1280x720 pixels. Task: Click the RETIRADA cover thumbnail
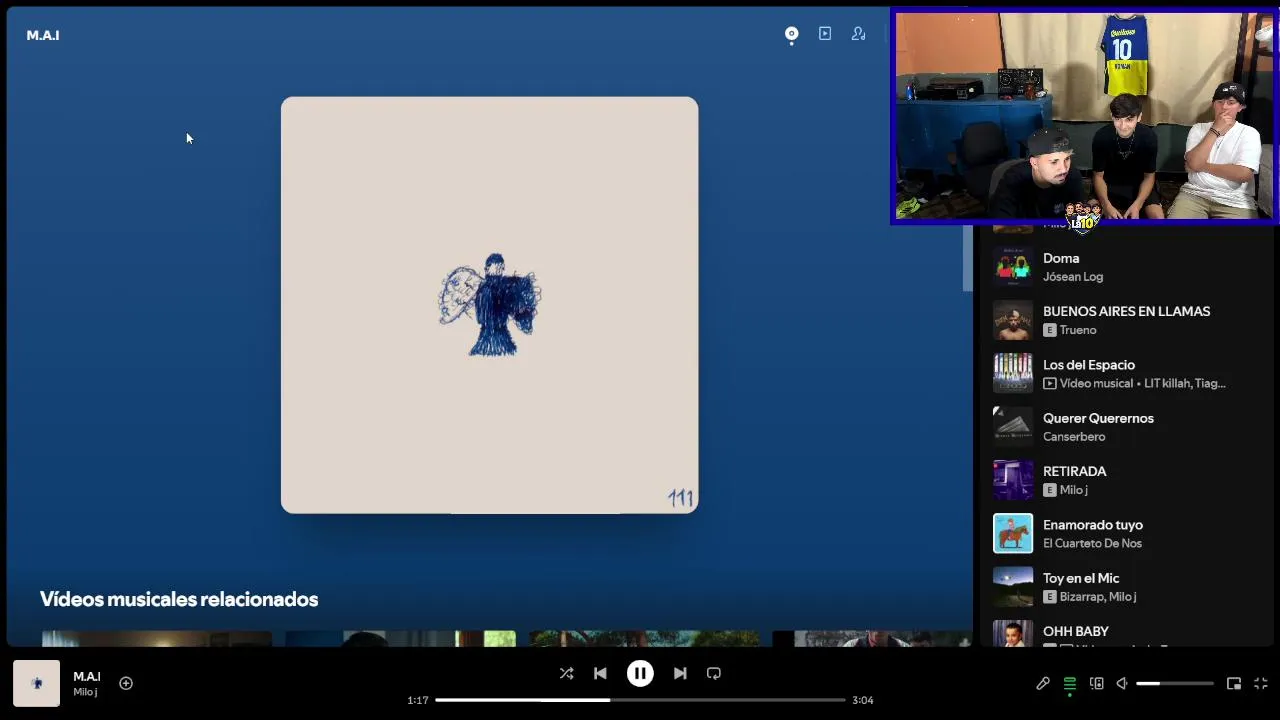[1013, 480]
